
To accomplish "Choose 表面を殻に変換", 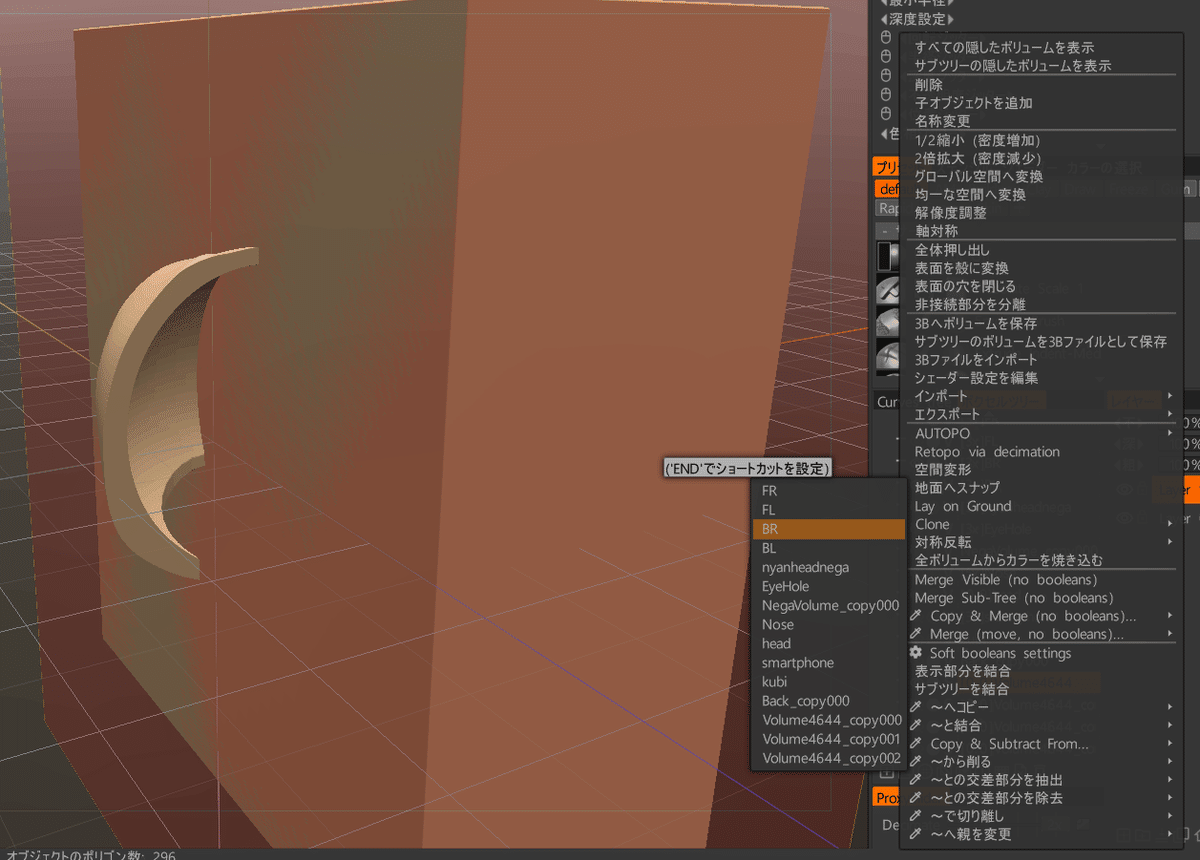I will tap(962, 268).
